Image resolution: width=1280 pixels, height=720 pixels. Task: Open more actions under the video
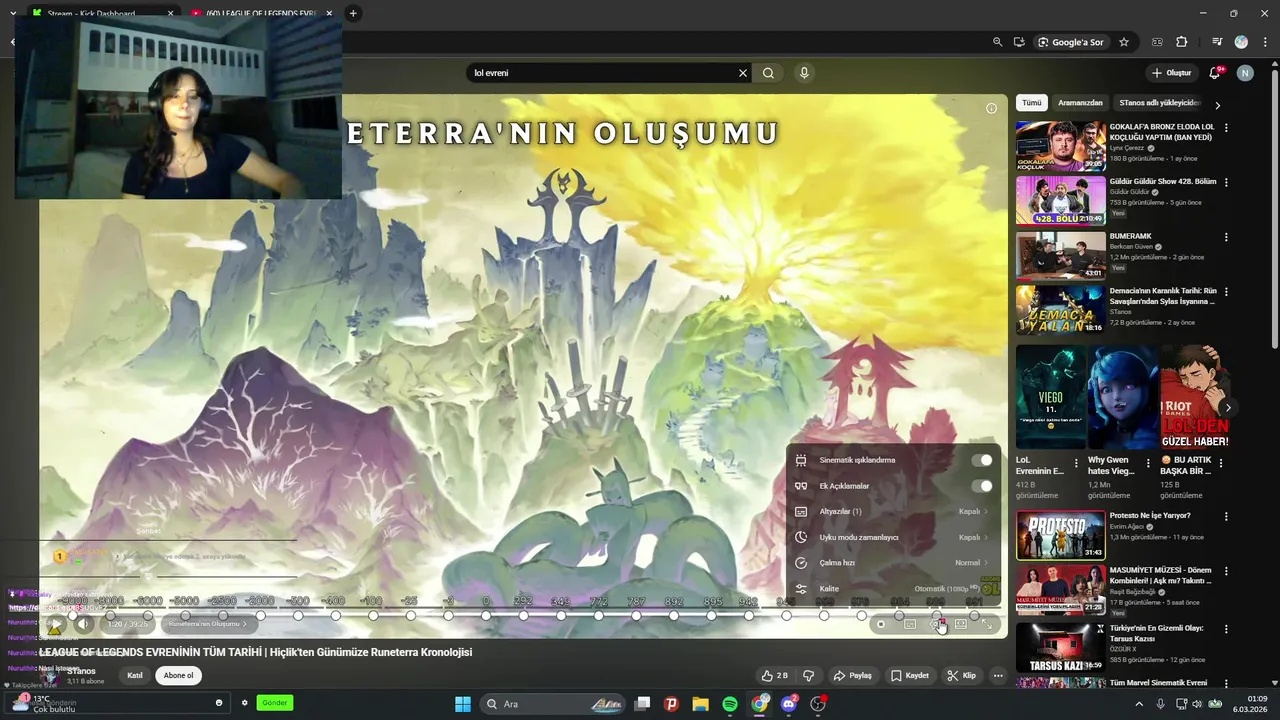[998, 676]
